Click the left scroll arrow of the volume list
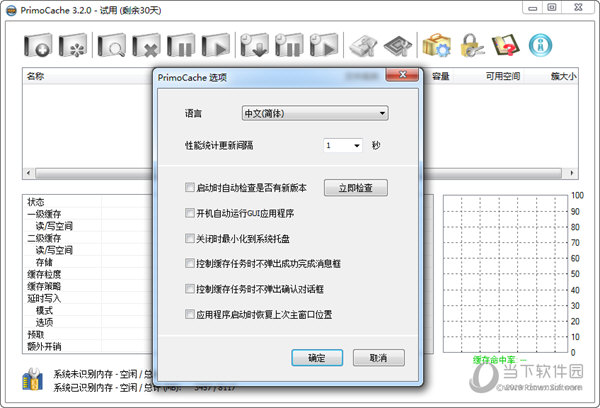Viewport: 600px width, 408px height. click(x=28, y=173)
